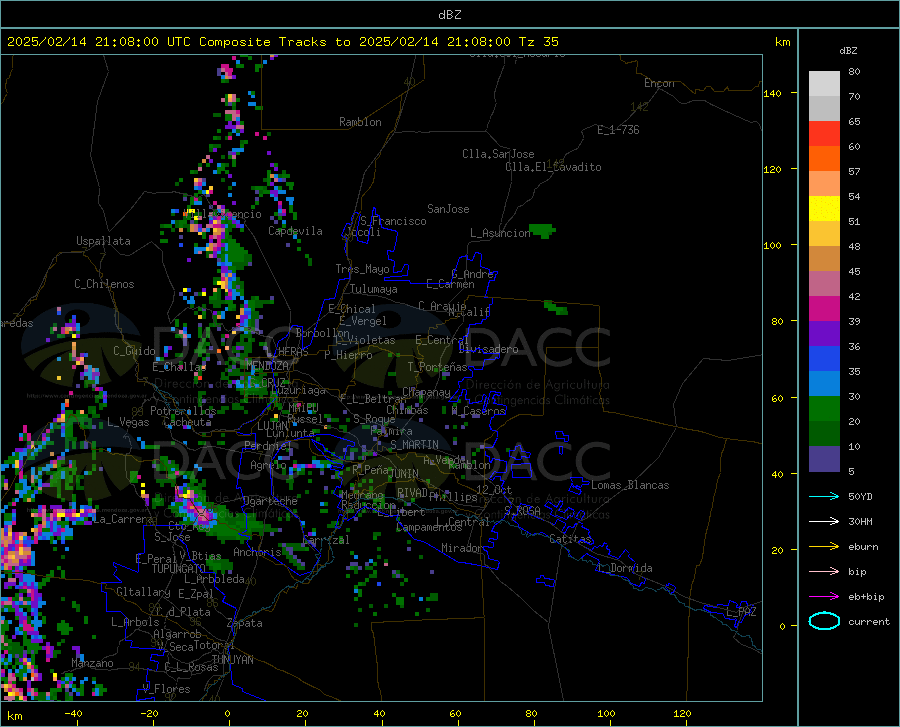Viewport: 900px width, 727px height.
Task: Click the '12_Oct' map label
Action: tap(494, 489)
